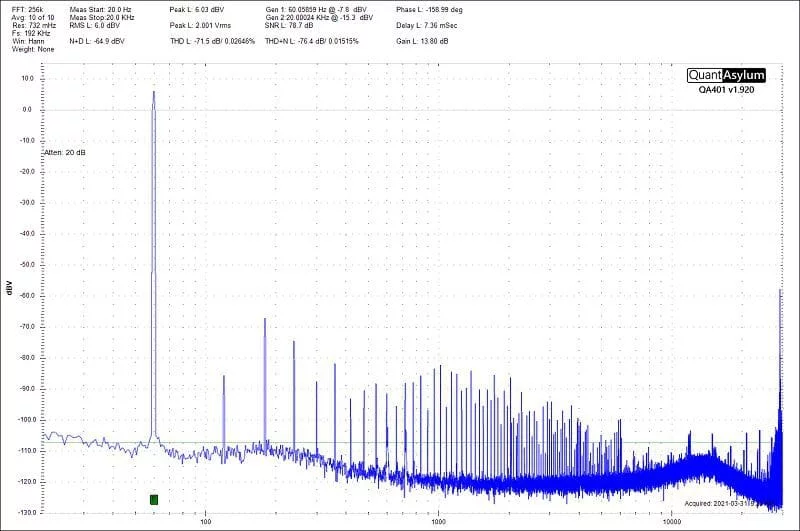The image size is (800, 531).
Task: Click the '-20.0' y-axis label
Action: (26, 172)
